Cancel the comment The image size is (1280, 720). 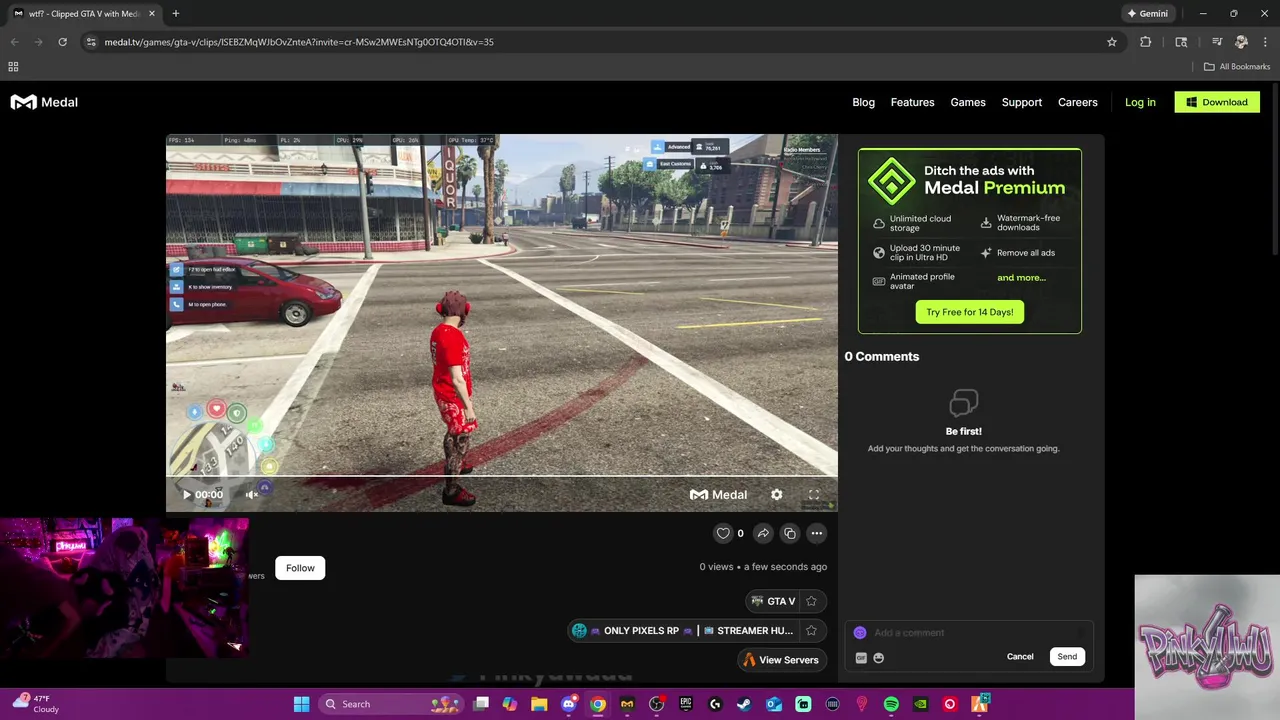1020,657
